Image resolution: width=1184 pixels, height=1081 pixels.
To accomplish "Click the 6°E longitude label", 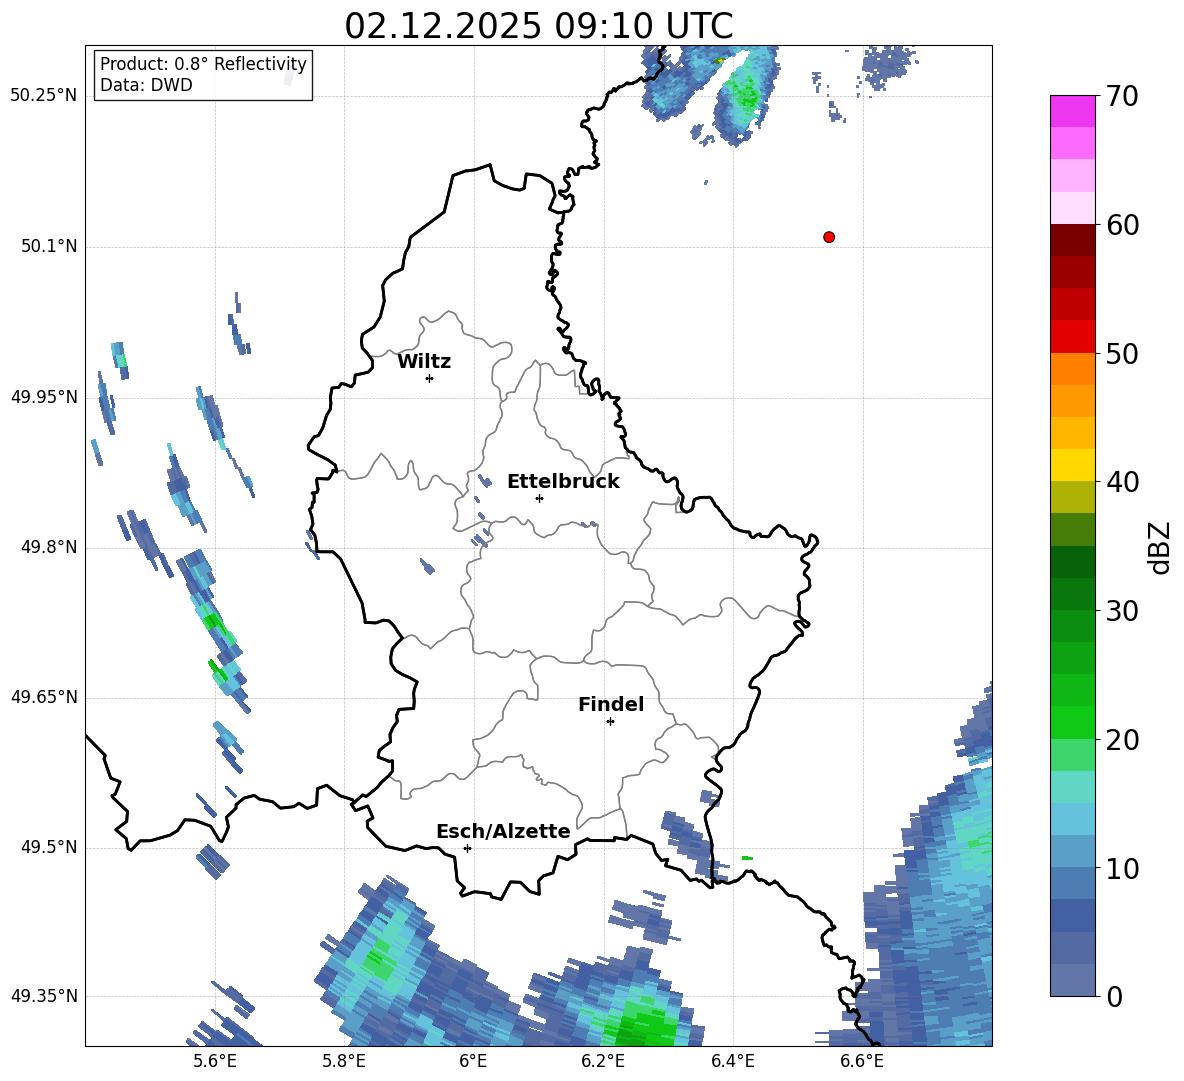I will [x=473, y=1061].
